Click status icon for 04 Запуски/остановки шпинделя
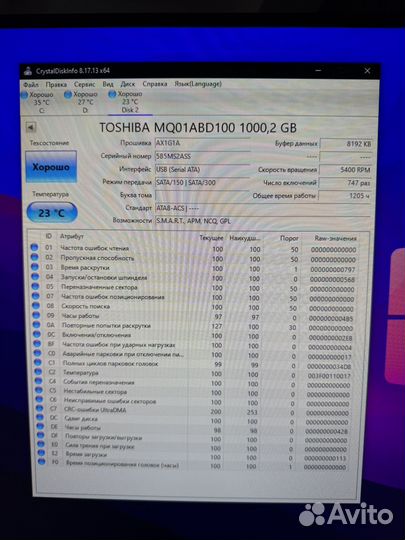Screen dimensions: 405x540 (x=35, y=276)
